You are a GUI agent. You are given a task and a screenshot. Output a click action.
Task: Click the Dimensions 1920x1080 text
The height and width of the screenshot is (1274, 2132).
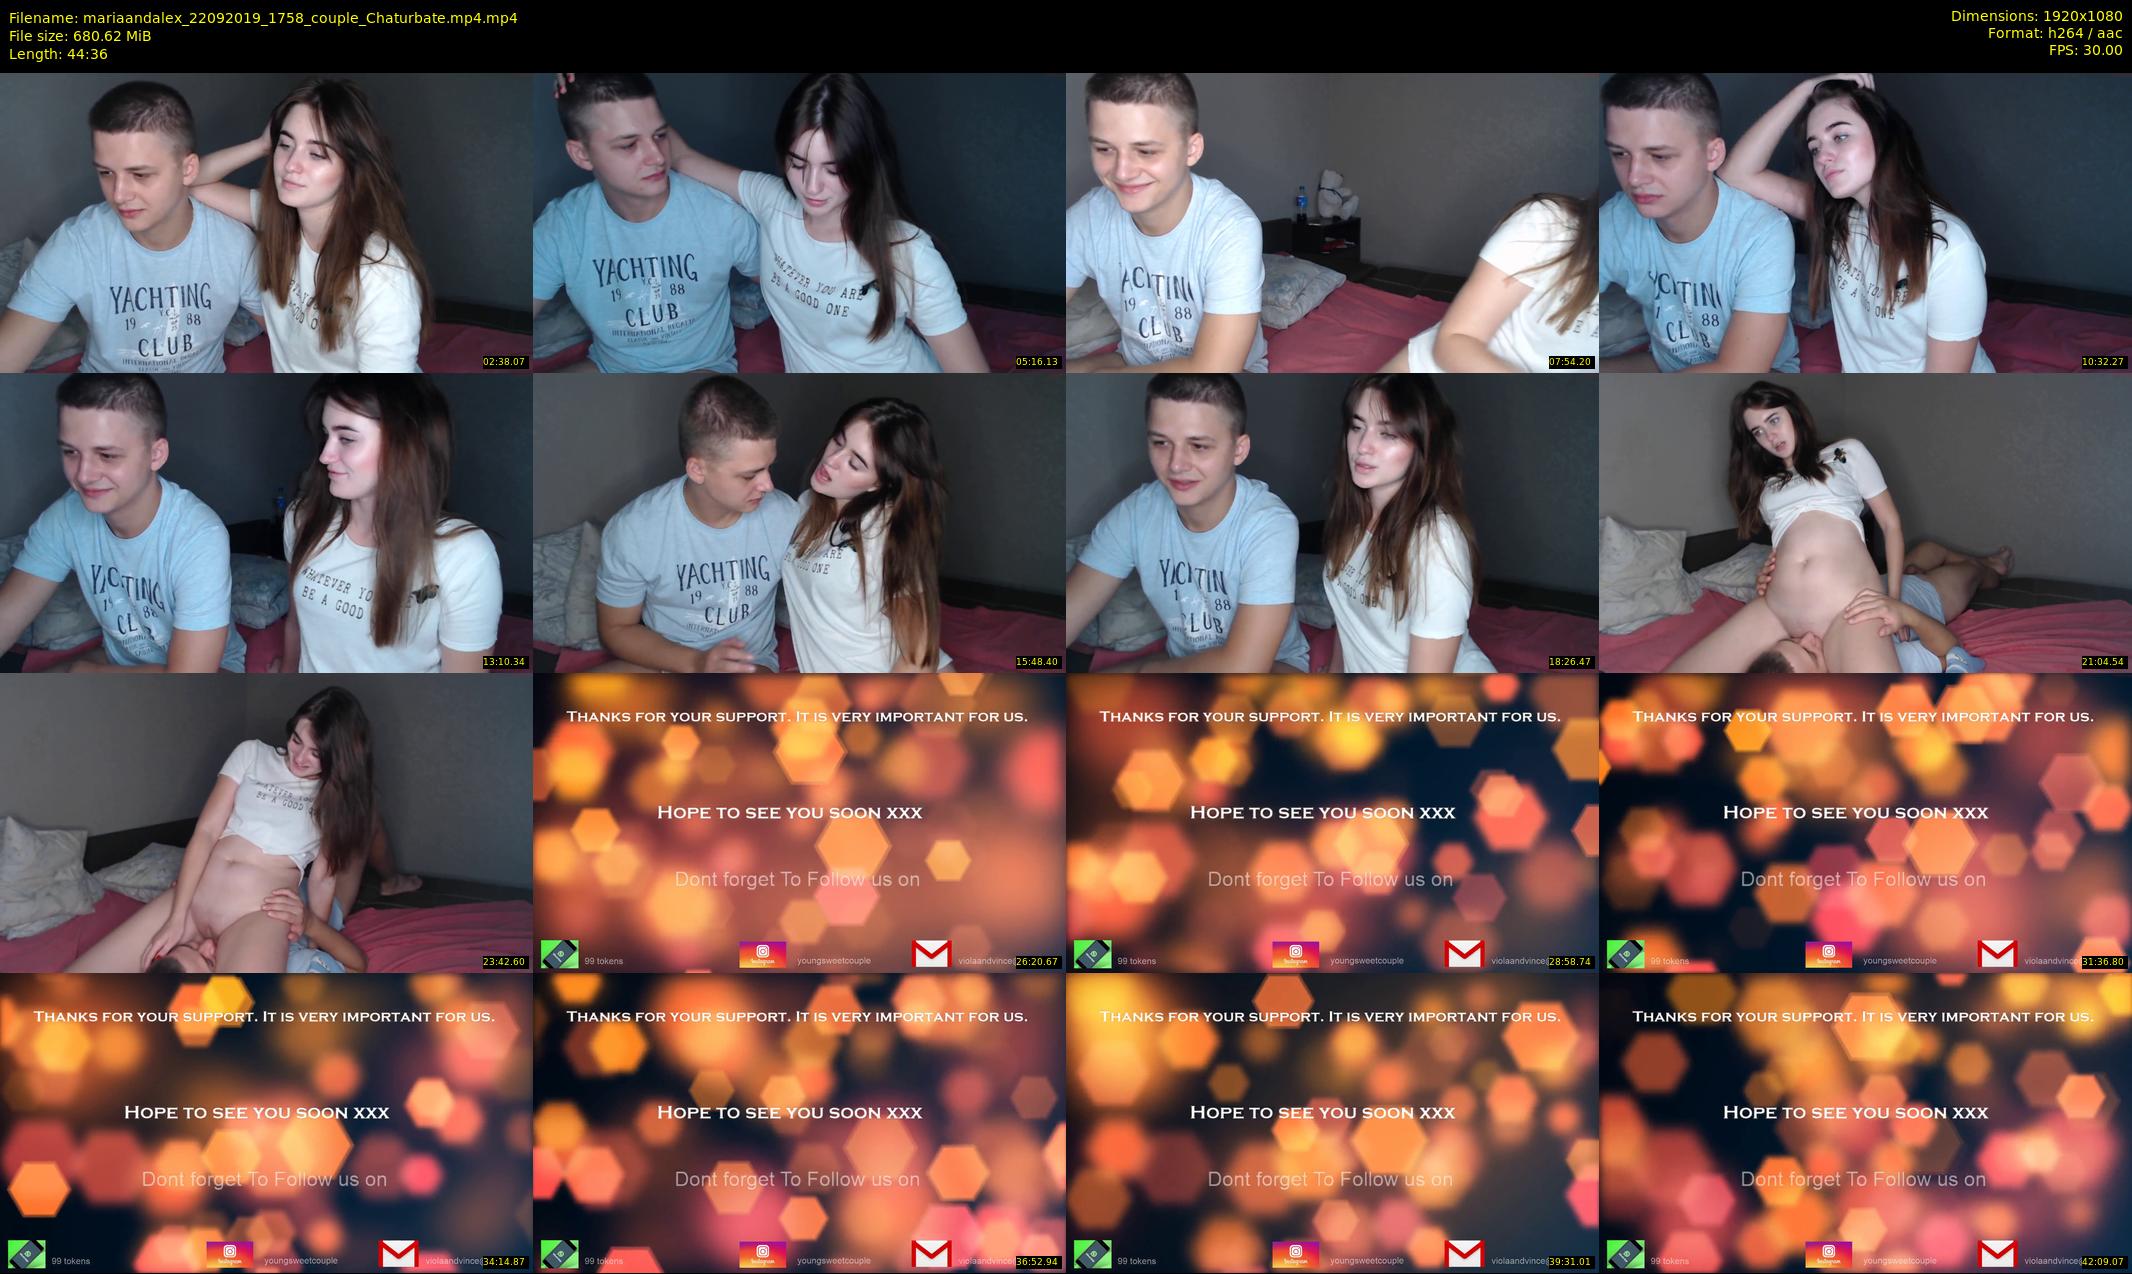2036,16
